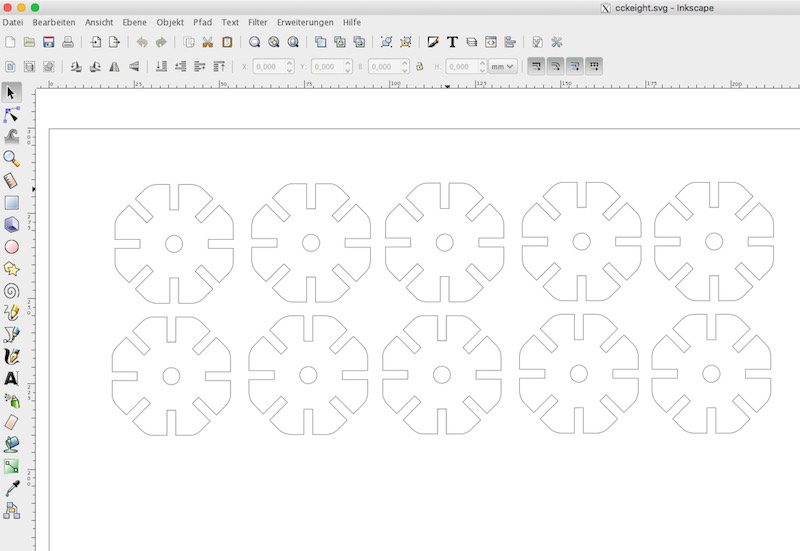Lower selection to bottom icon
The height and width of the screenshot is (551, 800).
[x=161, y=66]
